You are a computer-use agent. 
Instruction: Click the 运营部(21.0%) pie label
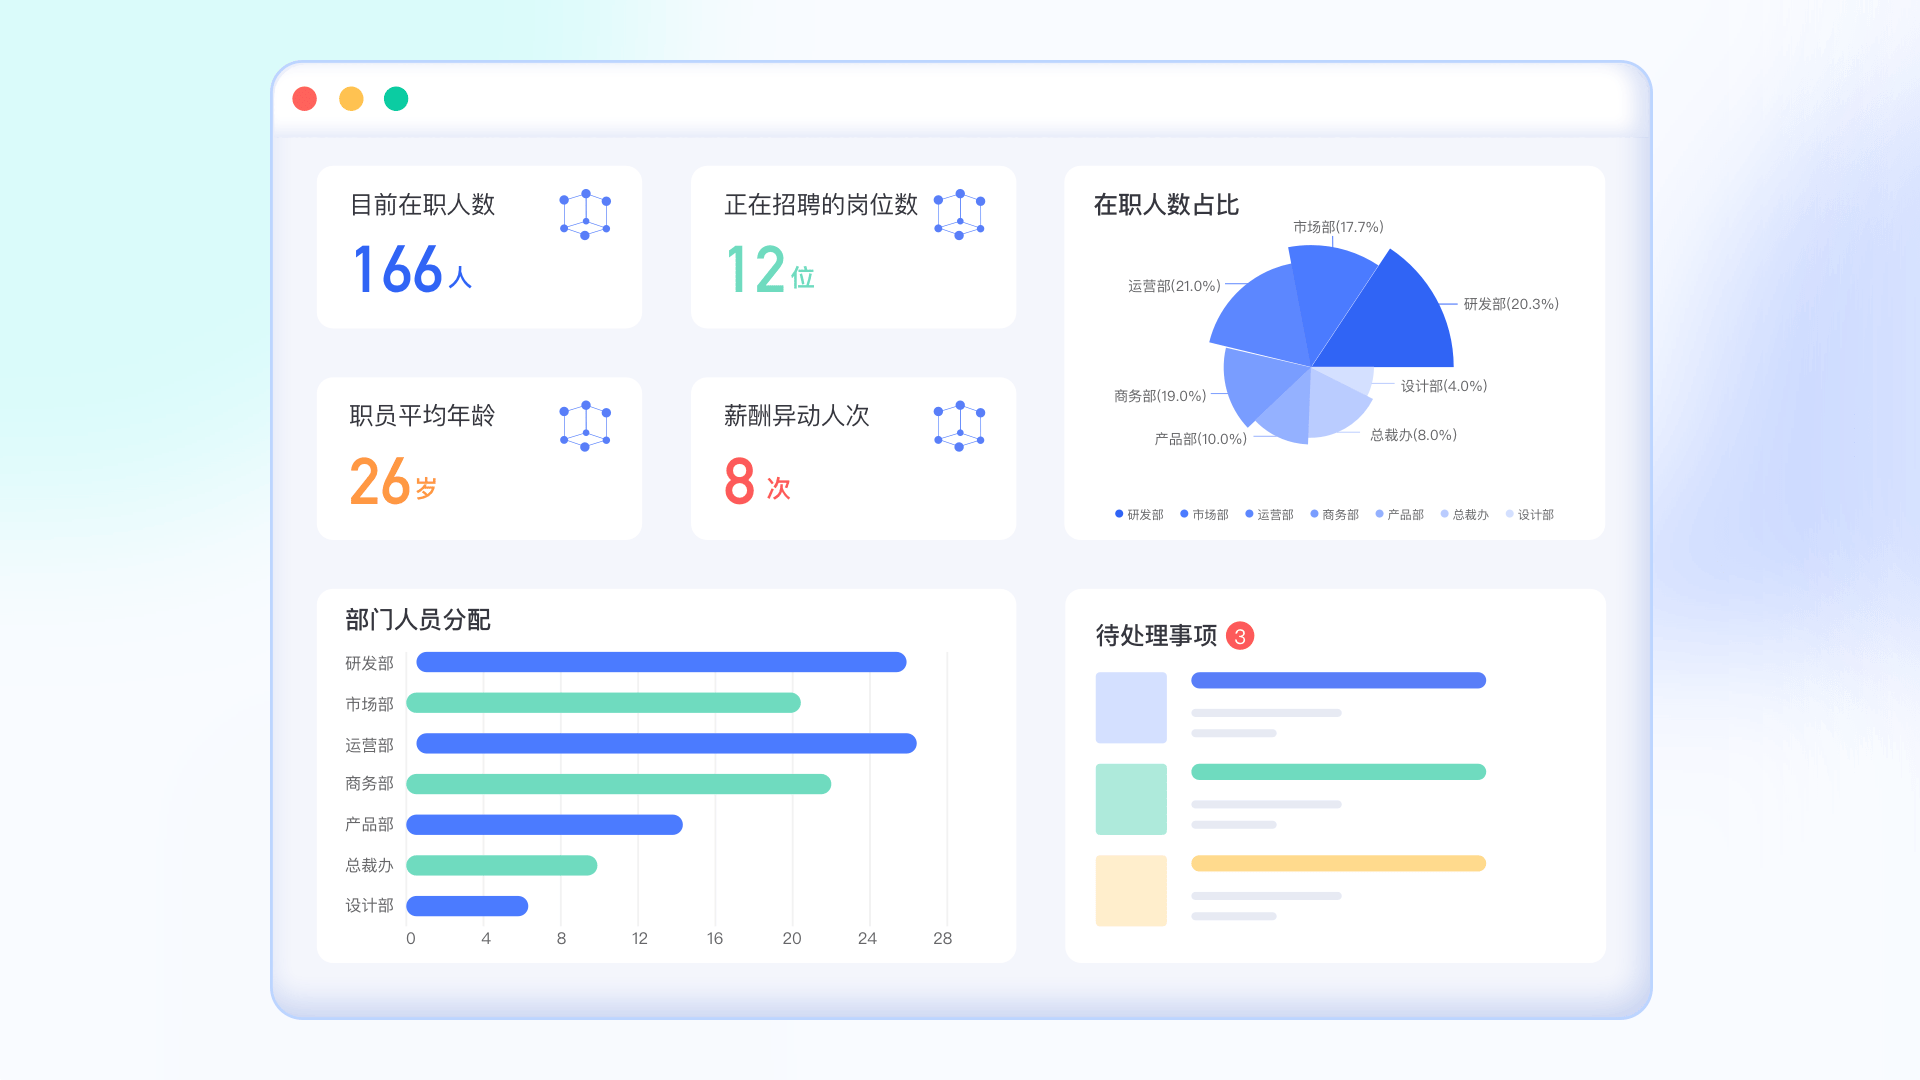tap(1174, 286)
